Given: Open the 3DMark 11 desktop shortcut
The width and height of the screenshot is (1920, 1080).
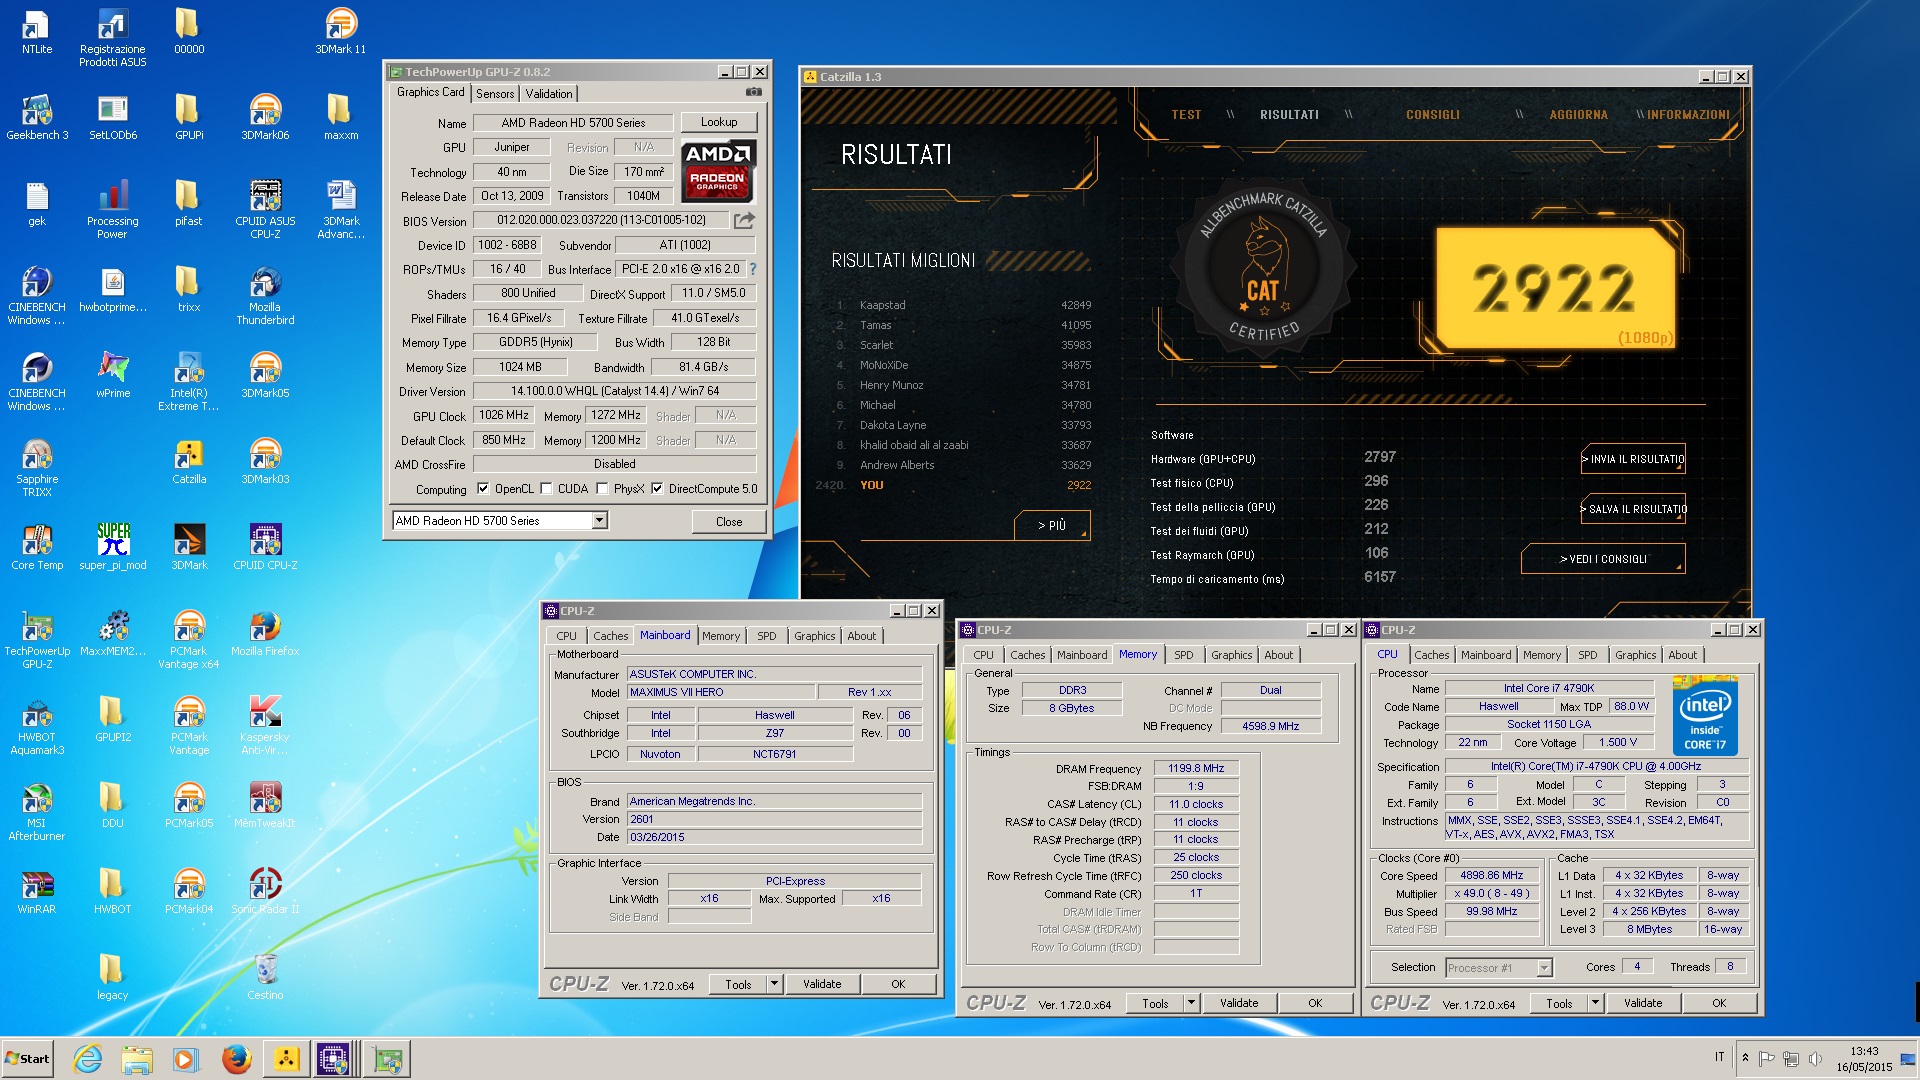Looking at the screenshot, I should pyautogui.click(x=341, y=31).
